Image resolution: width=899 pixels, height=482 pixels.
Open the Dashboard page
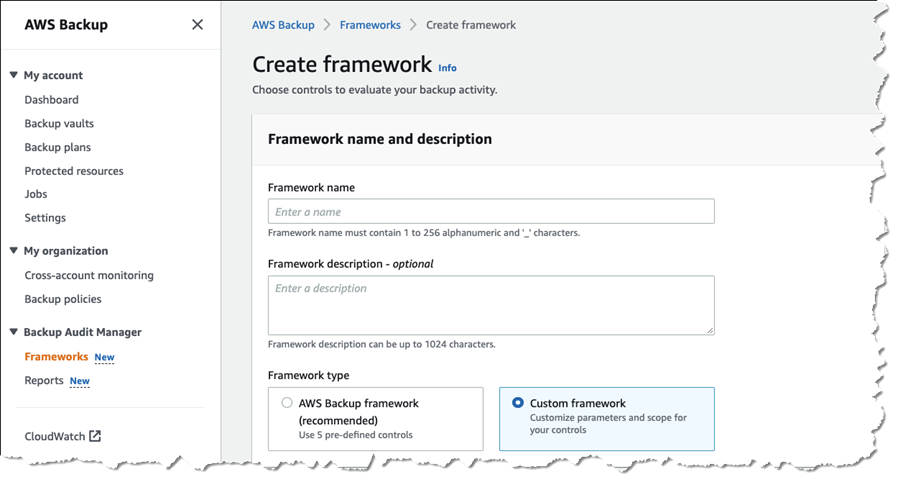52,100
